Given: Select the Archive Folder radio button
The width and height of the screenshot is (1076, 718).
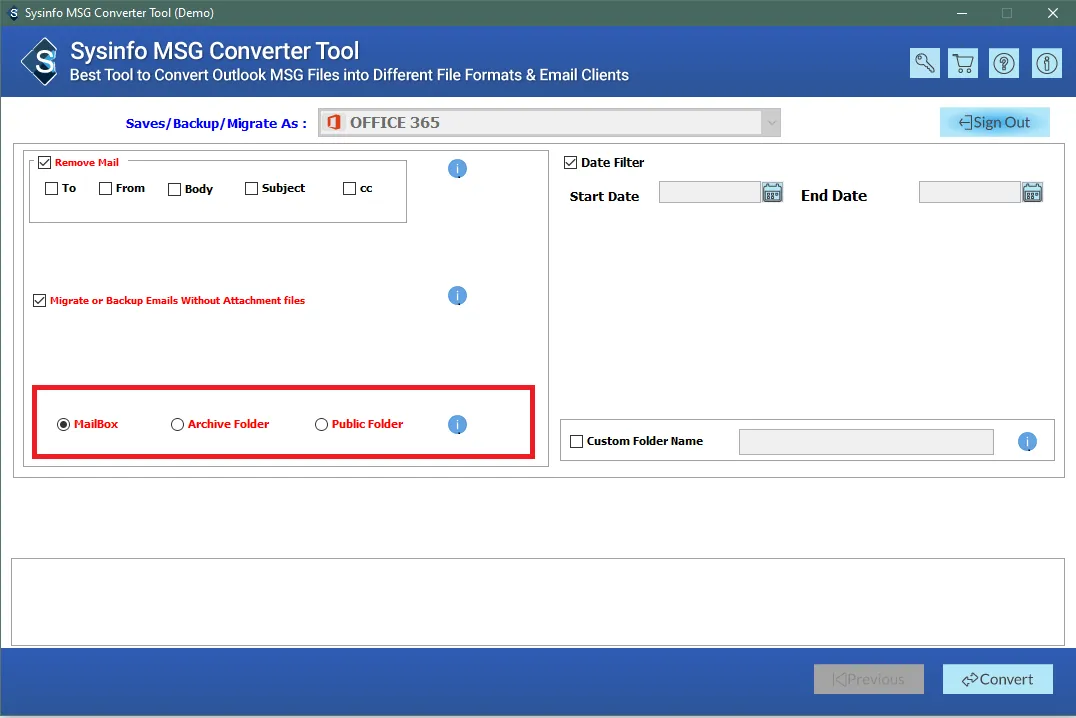Looking at the screenshot, I should (x=178, y=424).
